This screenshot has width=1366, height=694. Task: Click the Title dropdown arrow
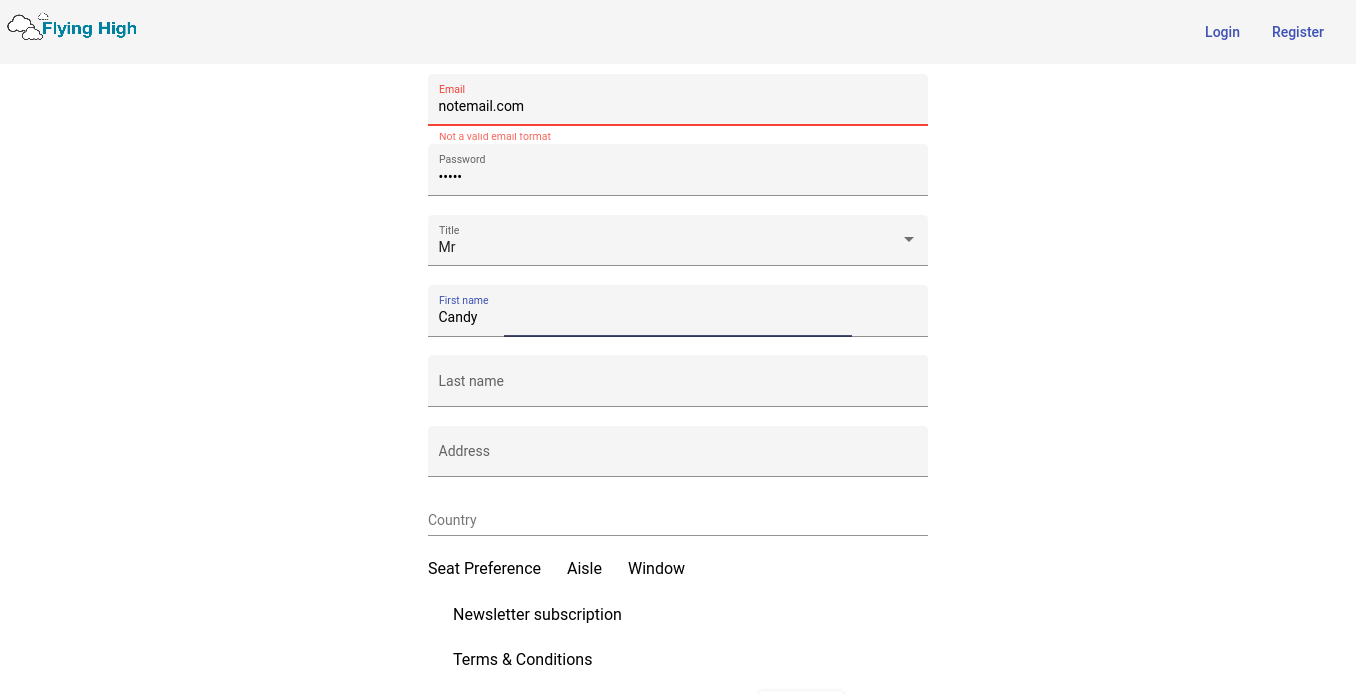909,239
